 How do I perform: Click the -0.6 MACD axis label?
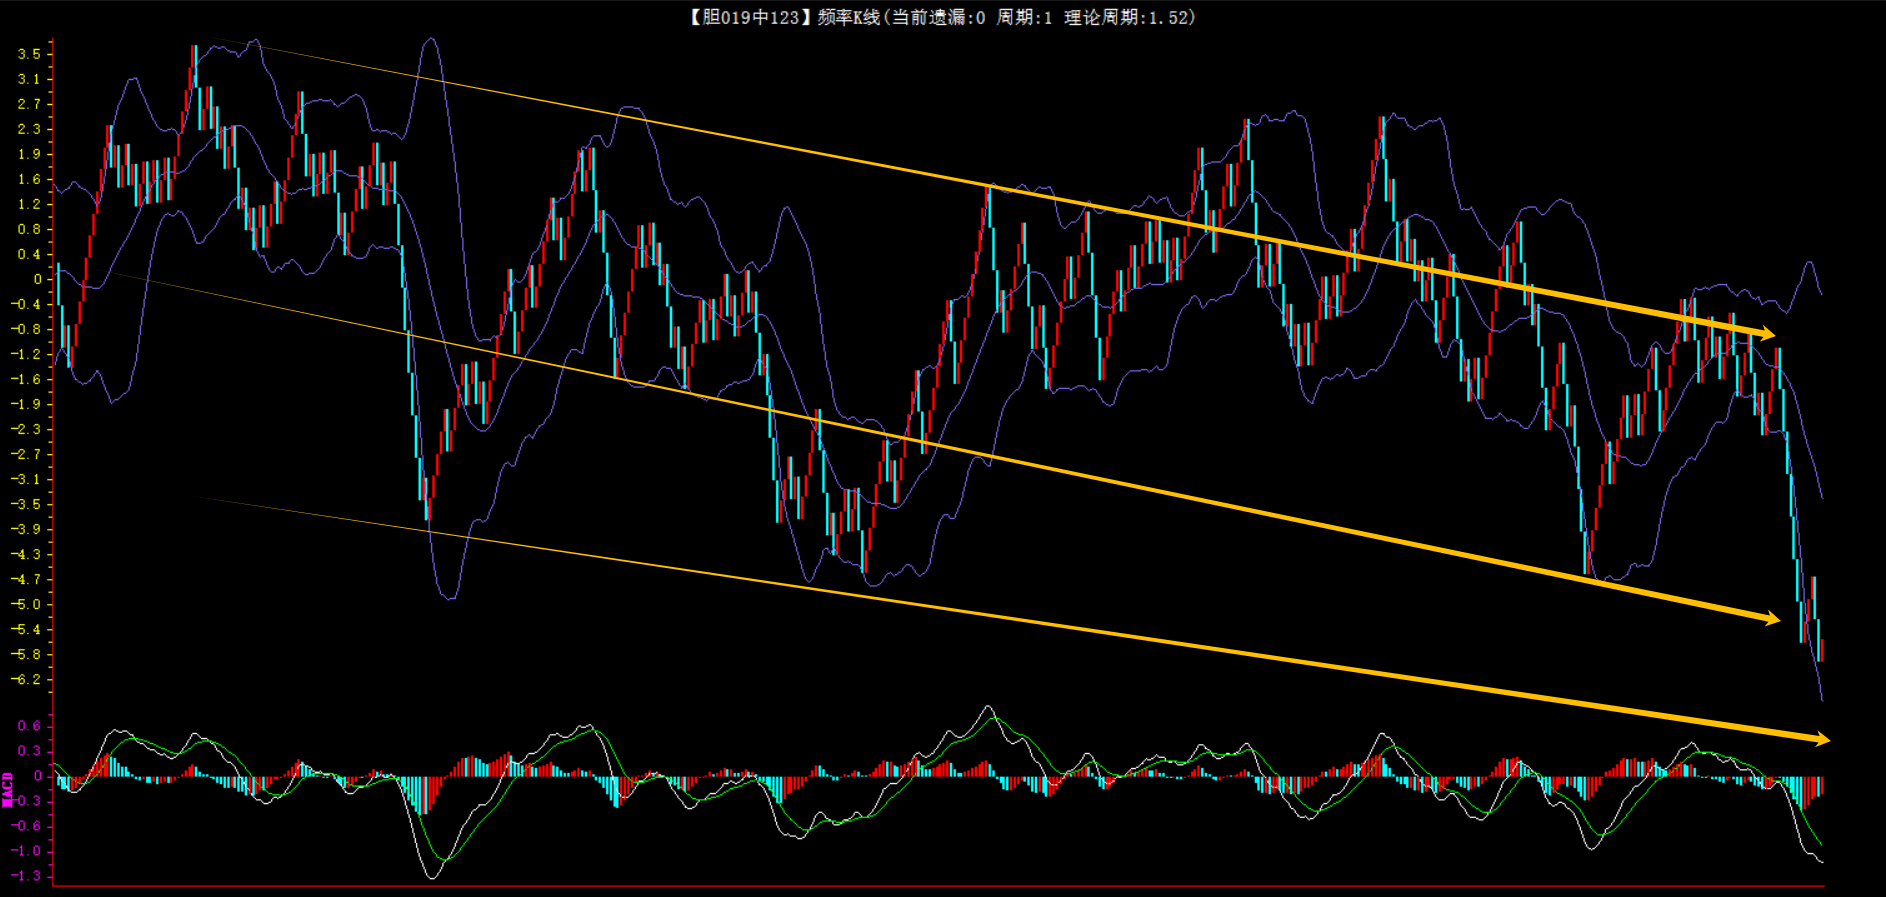(x=26, y=826)
